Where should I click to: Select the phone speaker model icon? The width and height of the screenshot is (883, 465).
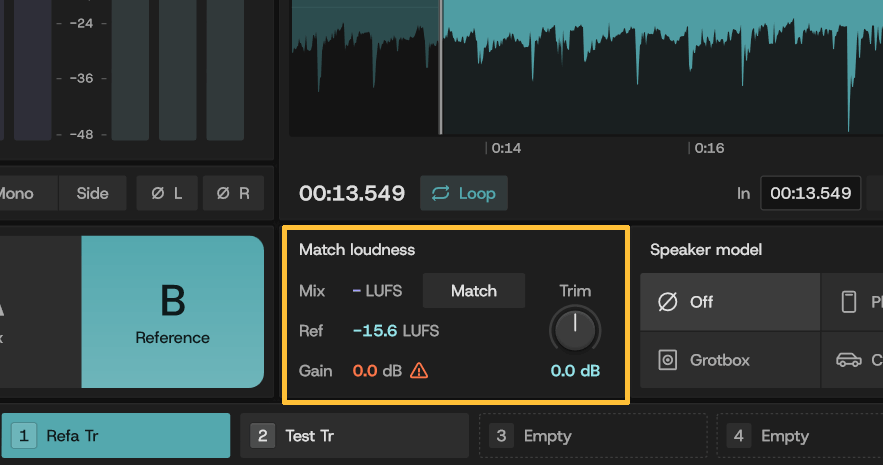point(849,302)
